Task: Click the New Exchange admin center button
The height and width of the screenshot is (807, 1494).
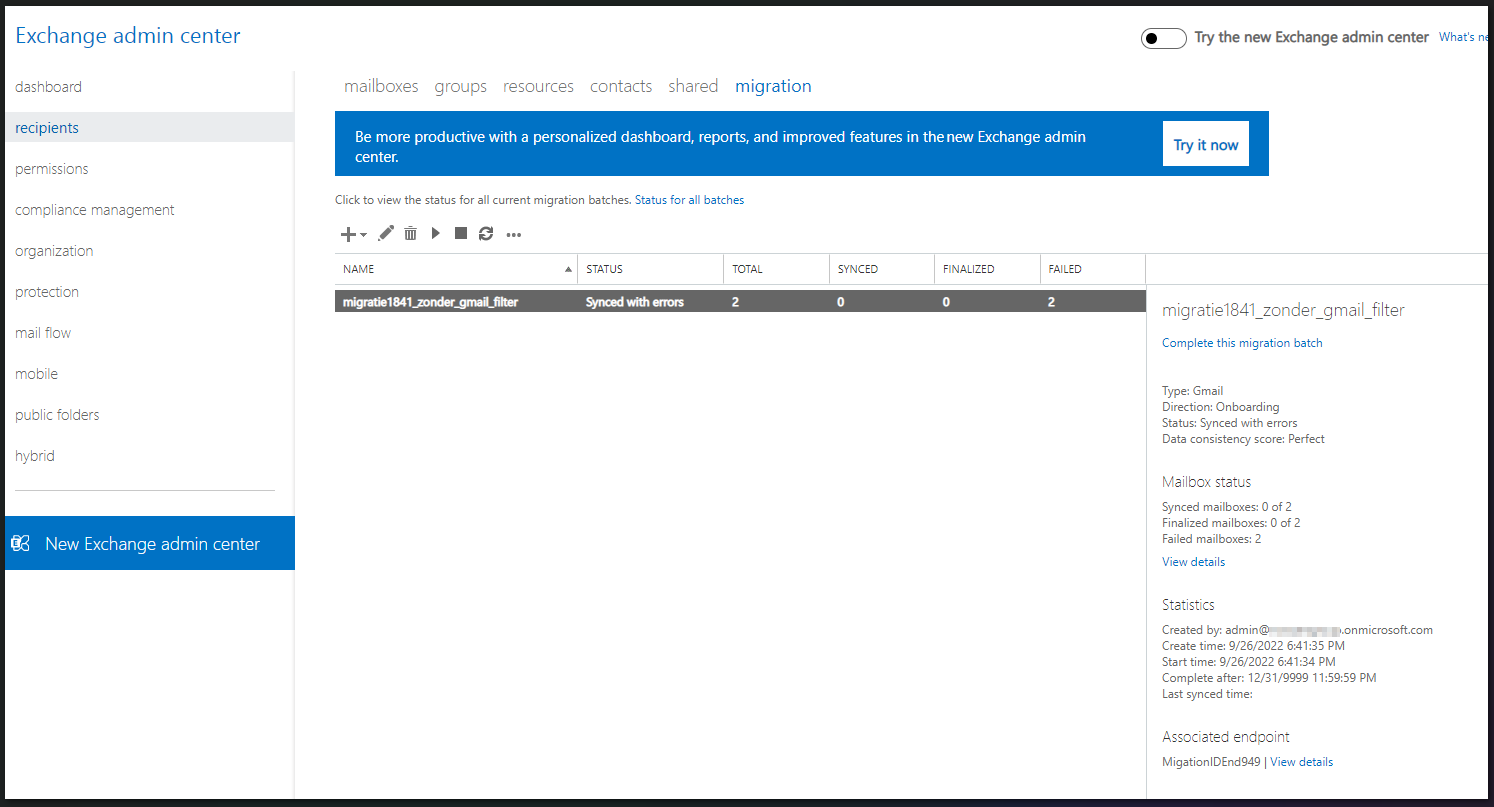Action: 150,543
